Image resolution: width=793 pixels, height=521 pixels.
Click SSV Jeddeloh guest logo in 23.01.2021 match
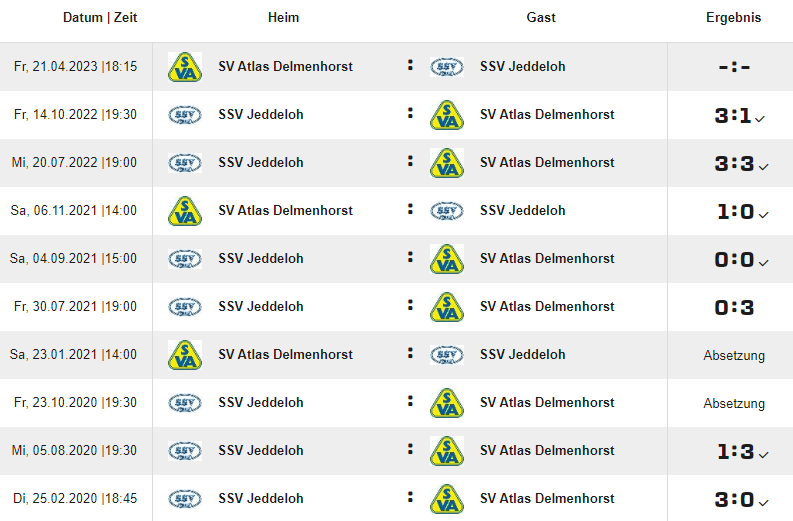pos(447,355)
